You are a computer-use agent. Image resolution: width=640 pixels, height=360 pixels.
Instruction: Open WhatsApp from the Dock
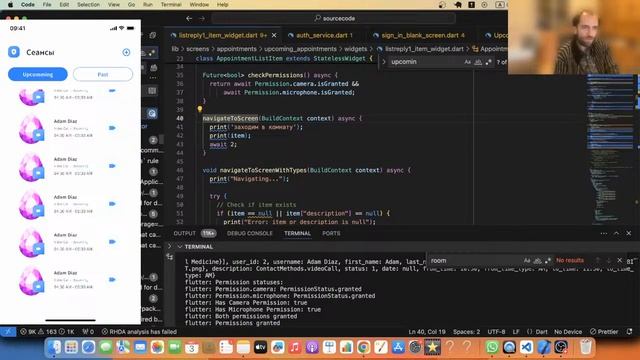[492, 347]
